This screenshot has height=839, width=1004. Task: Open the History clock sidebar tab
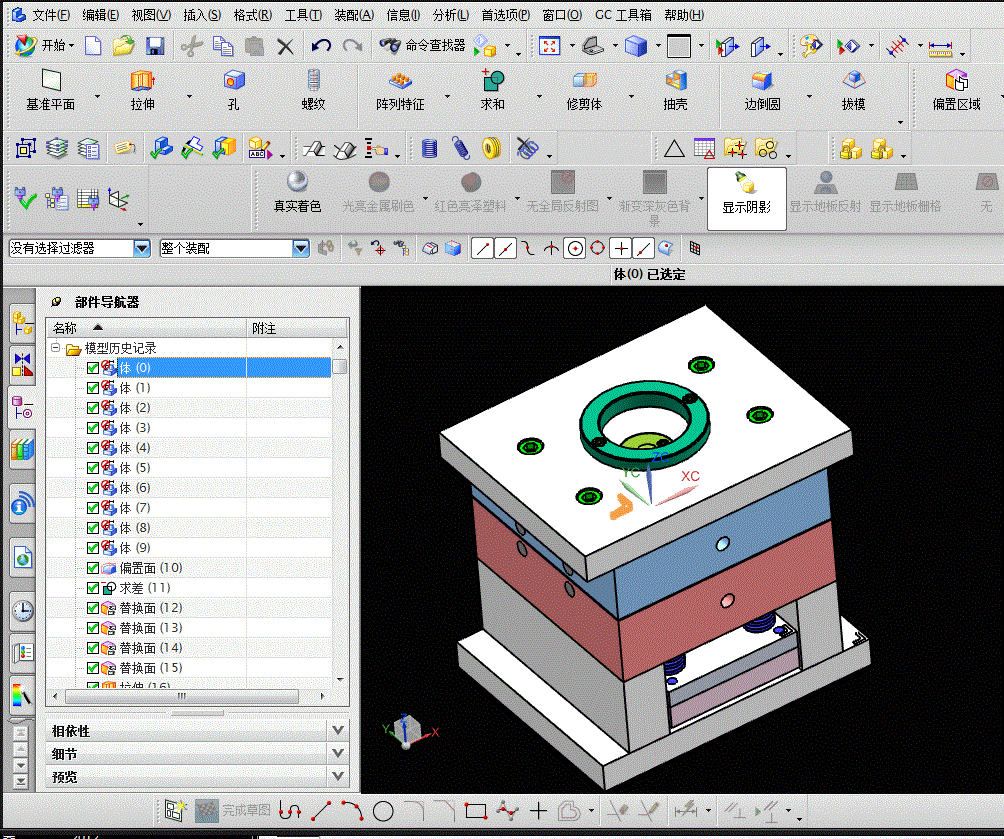(22, 610)
